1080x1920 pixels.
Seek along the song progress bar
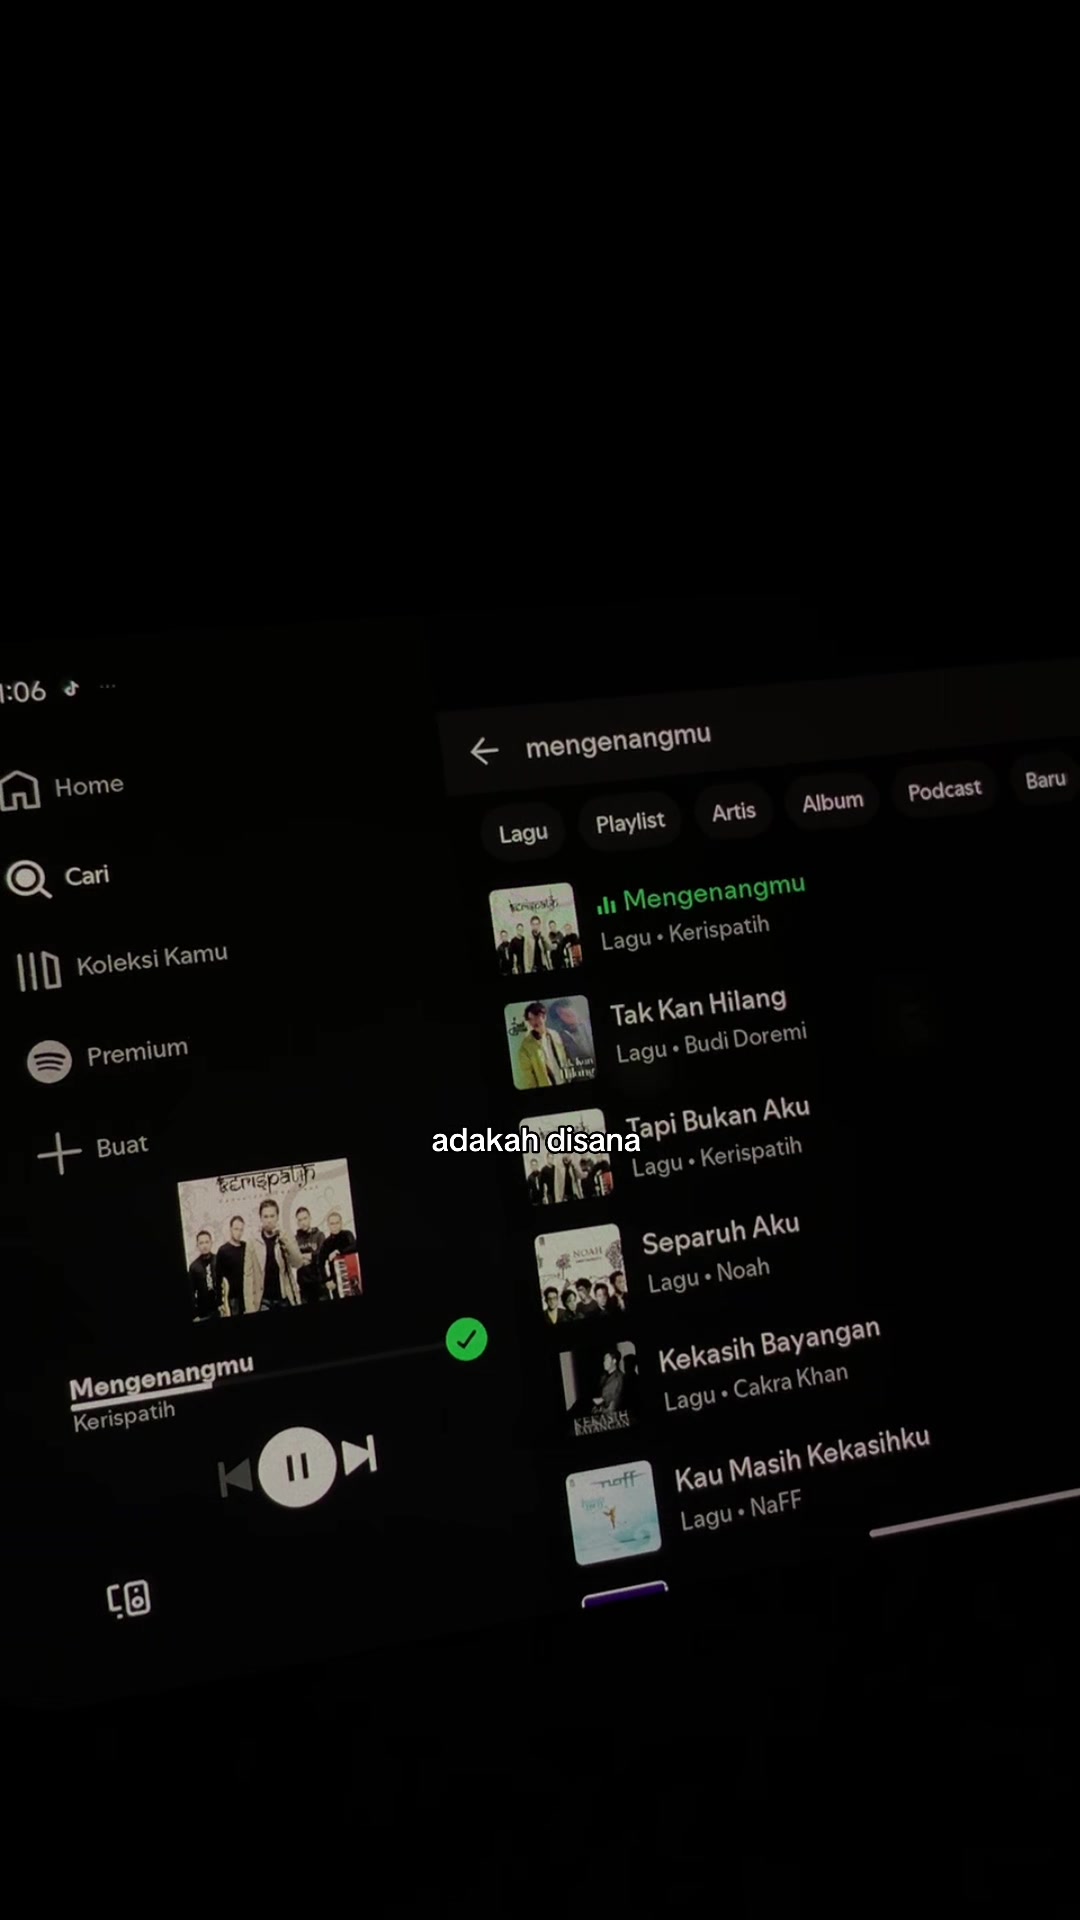point(260,1374)
